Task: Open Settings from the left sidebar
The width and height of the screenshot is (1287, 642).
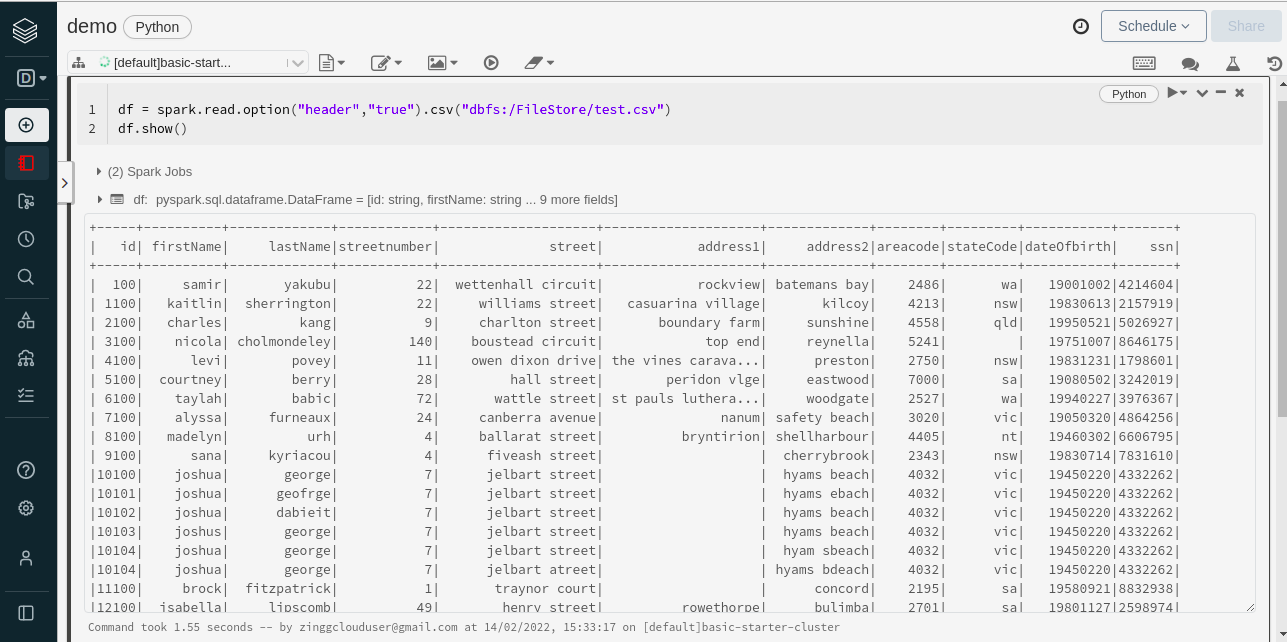Action: coord(24,507)
